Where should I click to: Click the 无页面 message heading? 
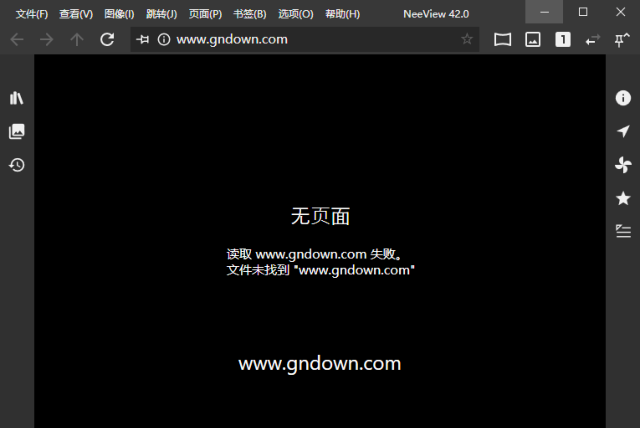coord(320,216)
